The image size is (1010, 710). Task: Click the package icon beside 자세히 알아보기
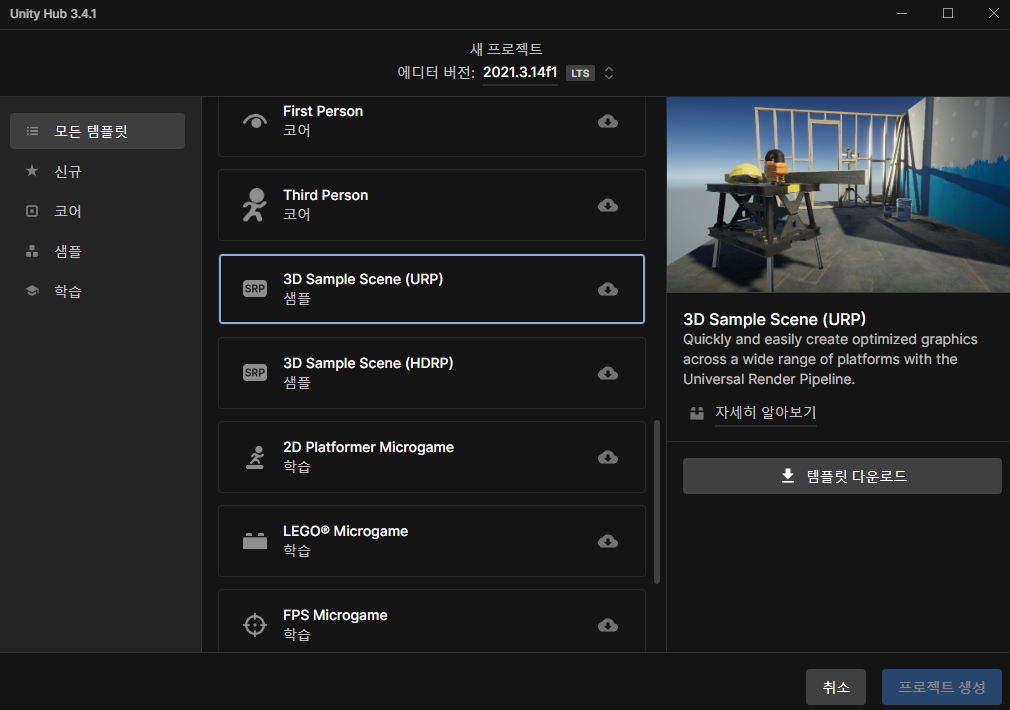697,413
